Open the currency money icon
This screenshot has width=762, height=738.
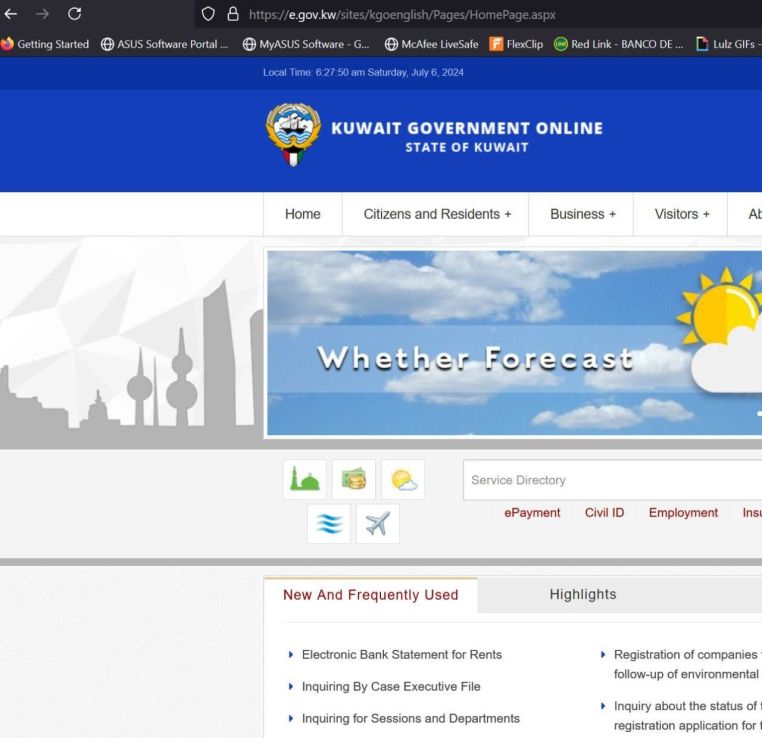[x=353, y=480]
